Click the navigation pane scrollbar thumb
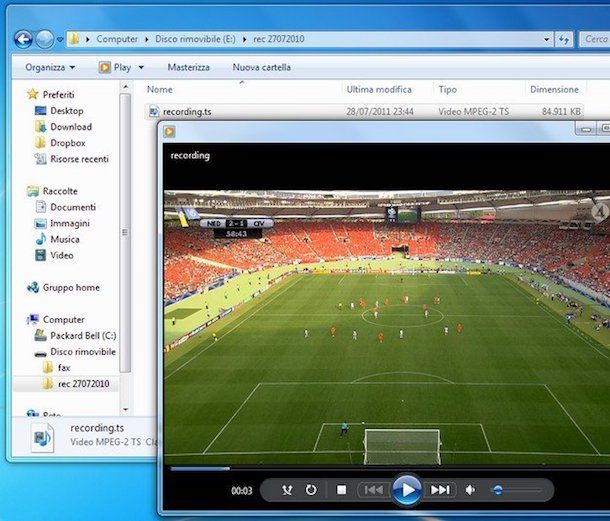This screenshot has height=521, width=610. tap(125, 233)
